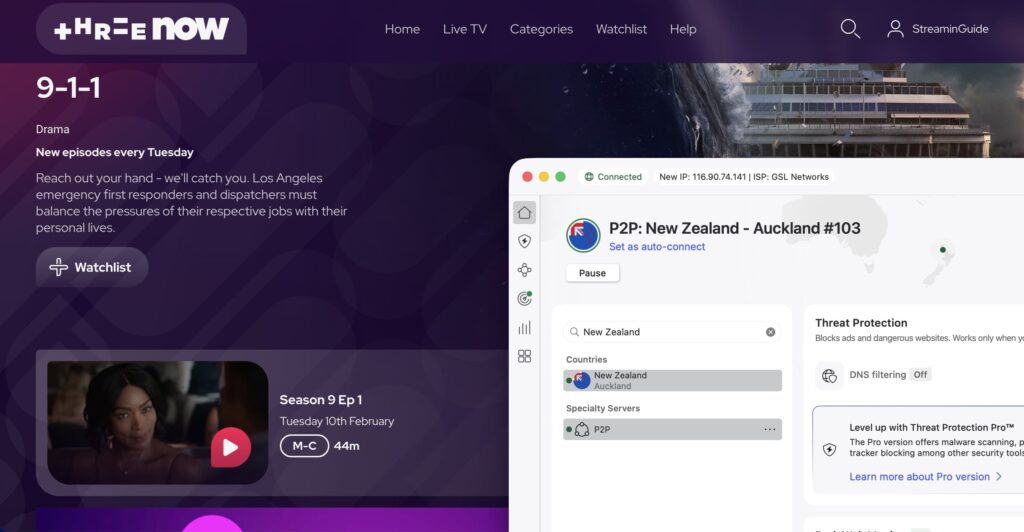
Task: Play Season 9 Ep 1 video
Action: 231,447
